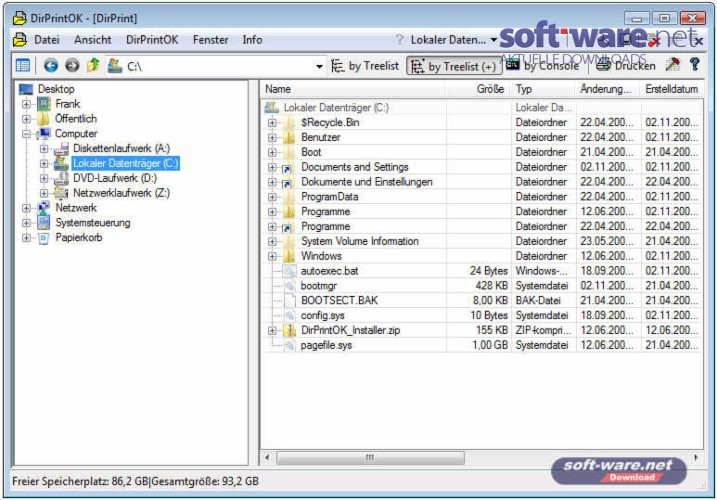Screen dimensions: 717x500
Task: Open the blue question mark help icon
Action: [x=695, y=65]
